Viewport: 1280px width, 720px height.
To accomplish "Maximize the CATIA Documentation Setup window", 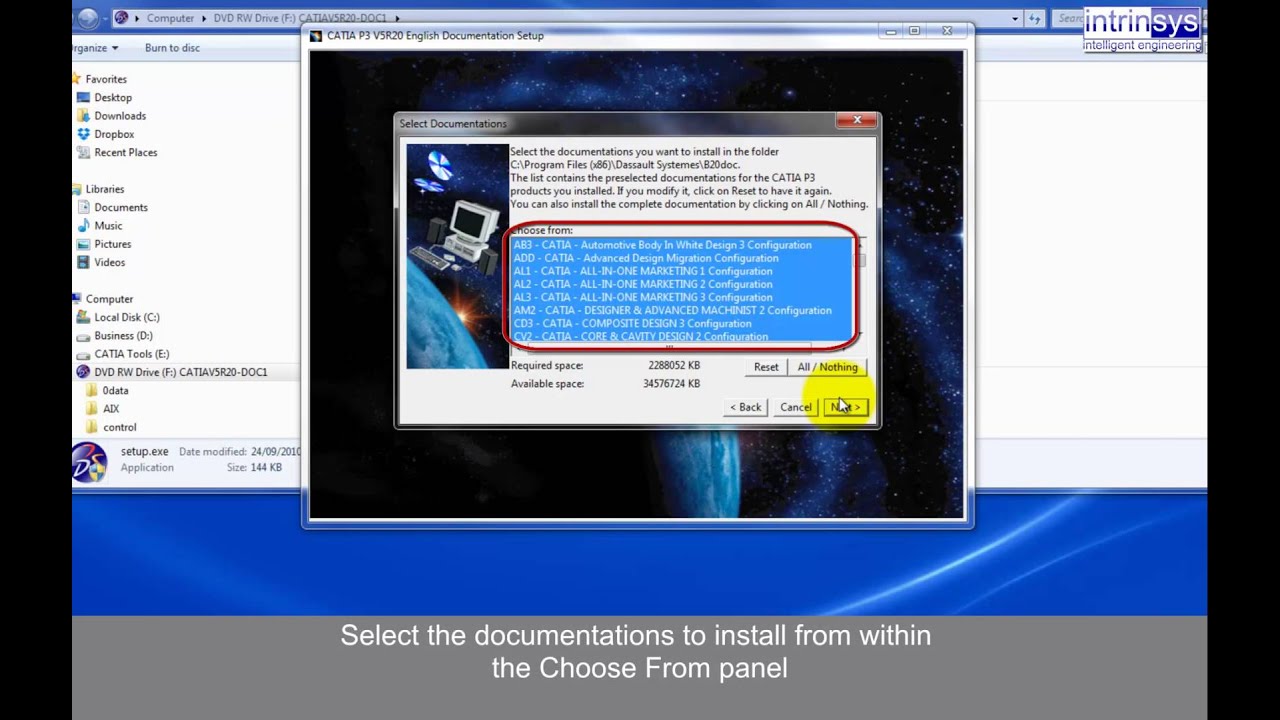I will coord(914,32).
